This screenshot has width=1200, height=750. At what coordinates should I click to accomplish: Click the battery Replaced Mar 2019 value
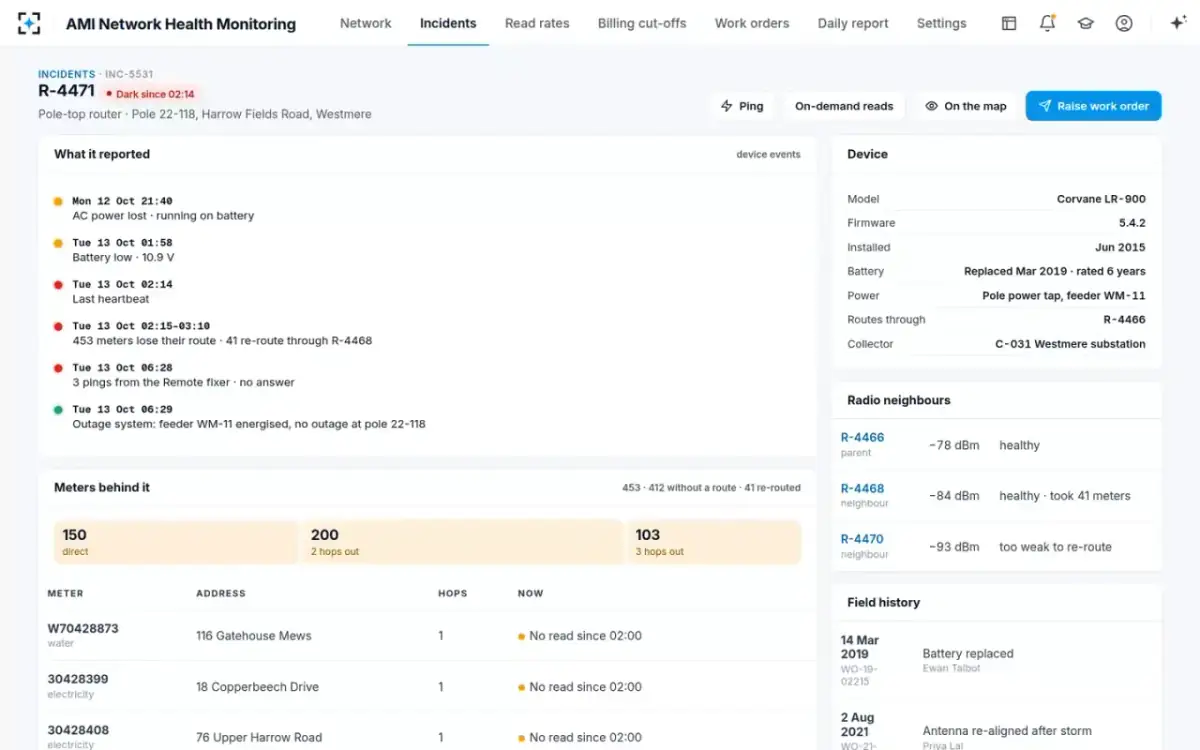click(x=1055, y=271)
